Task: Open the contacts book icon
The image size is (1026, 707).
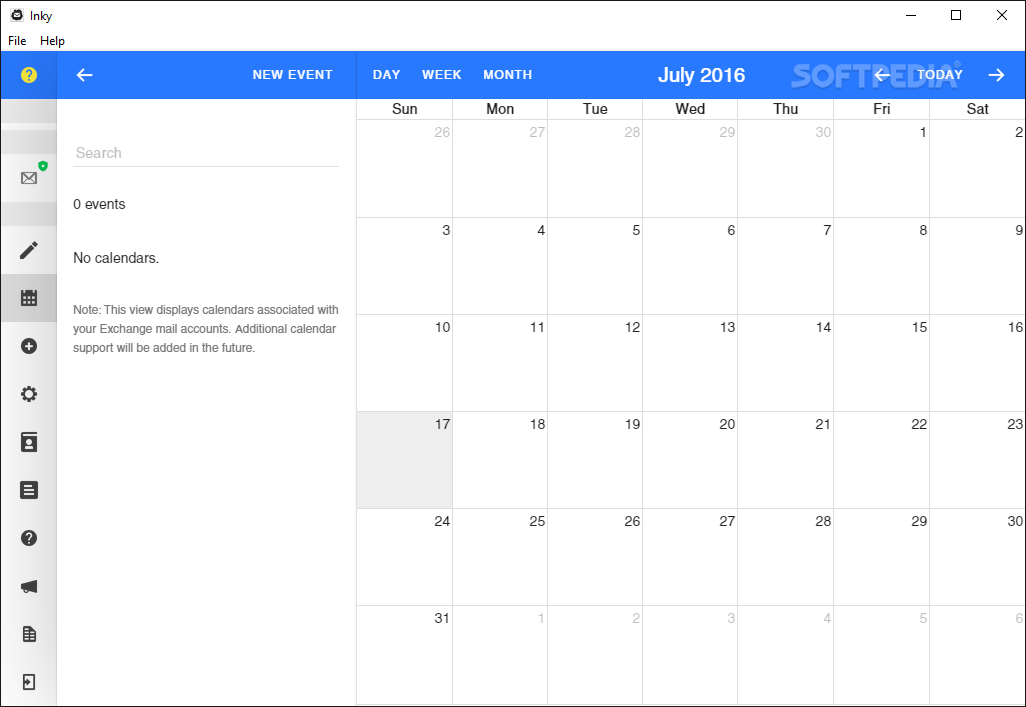Action: (x=29, y=443)
